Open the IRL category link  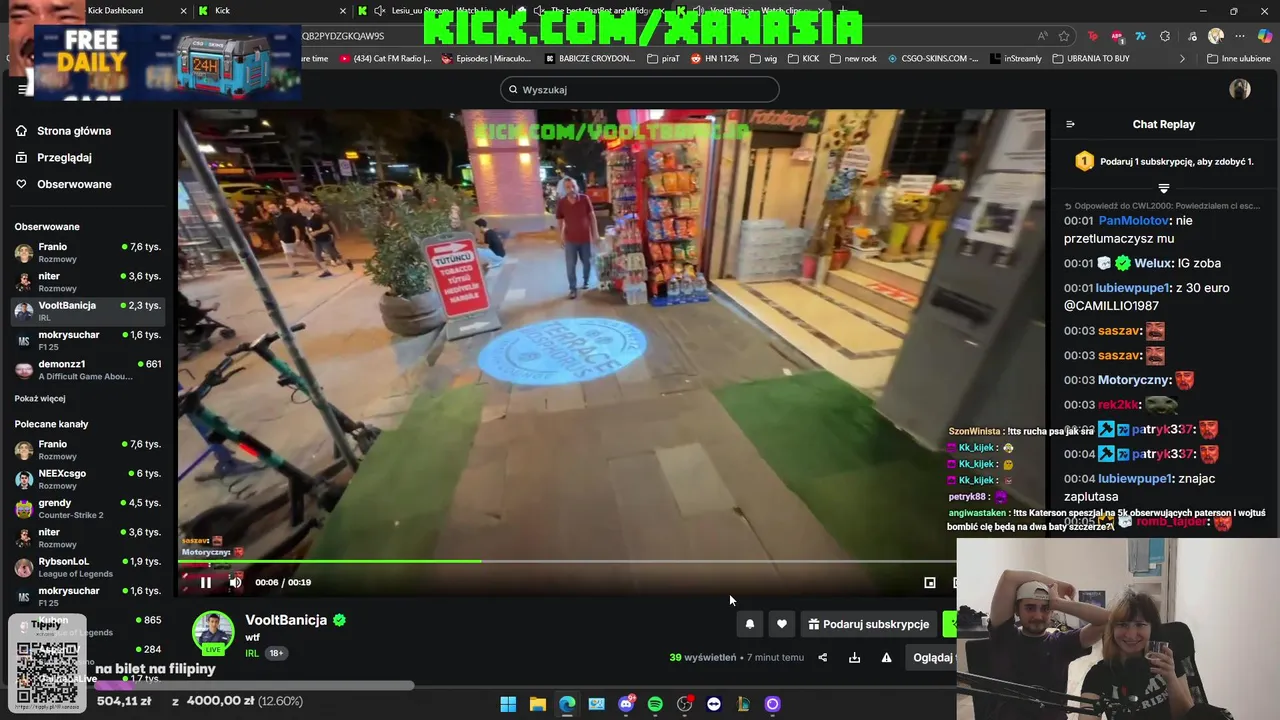252,653
